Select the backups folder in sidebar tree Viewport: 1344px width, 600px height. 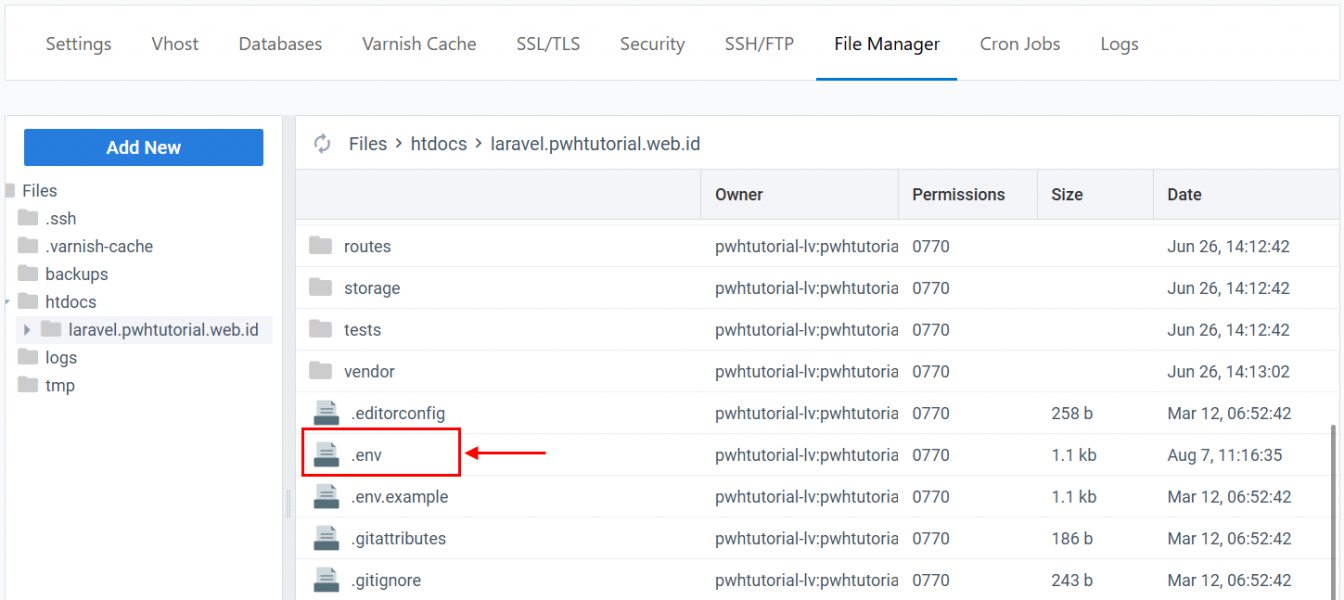tap(76, 274)
